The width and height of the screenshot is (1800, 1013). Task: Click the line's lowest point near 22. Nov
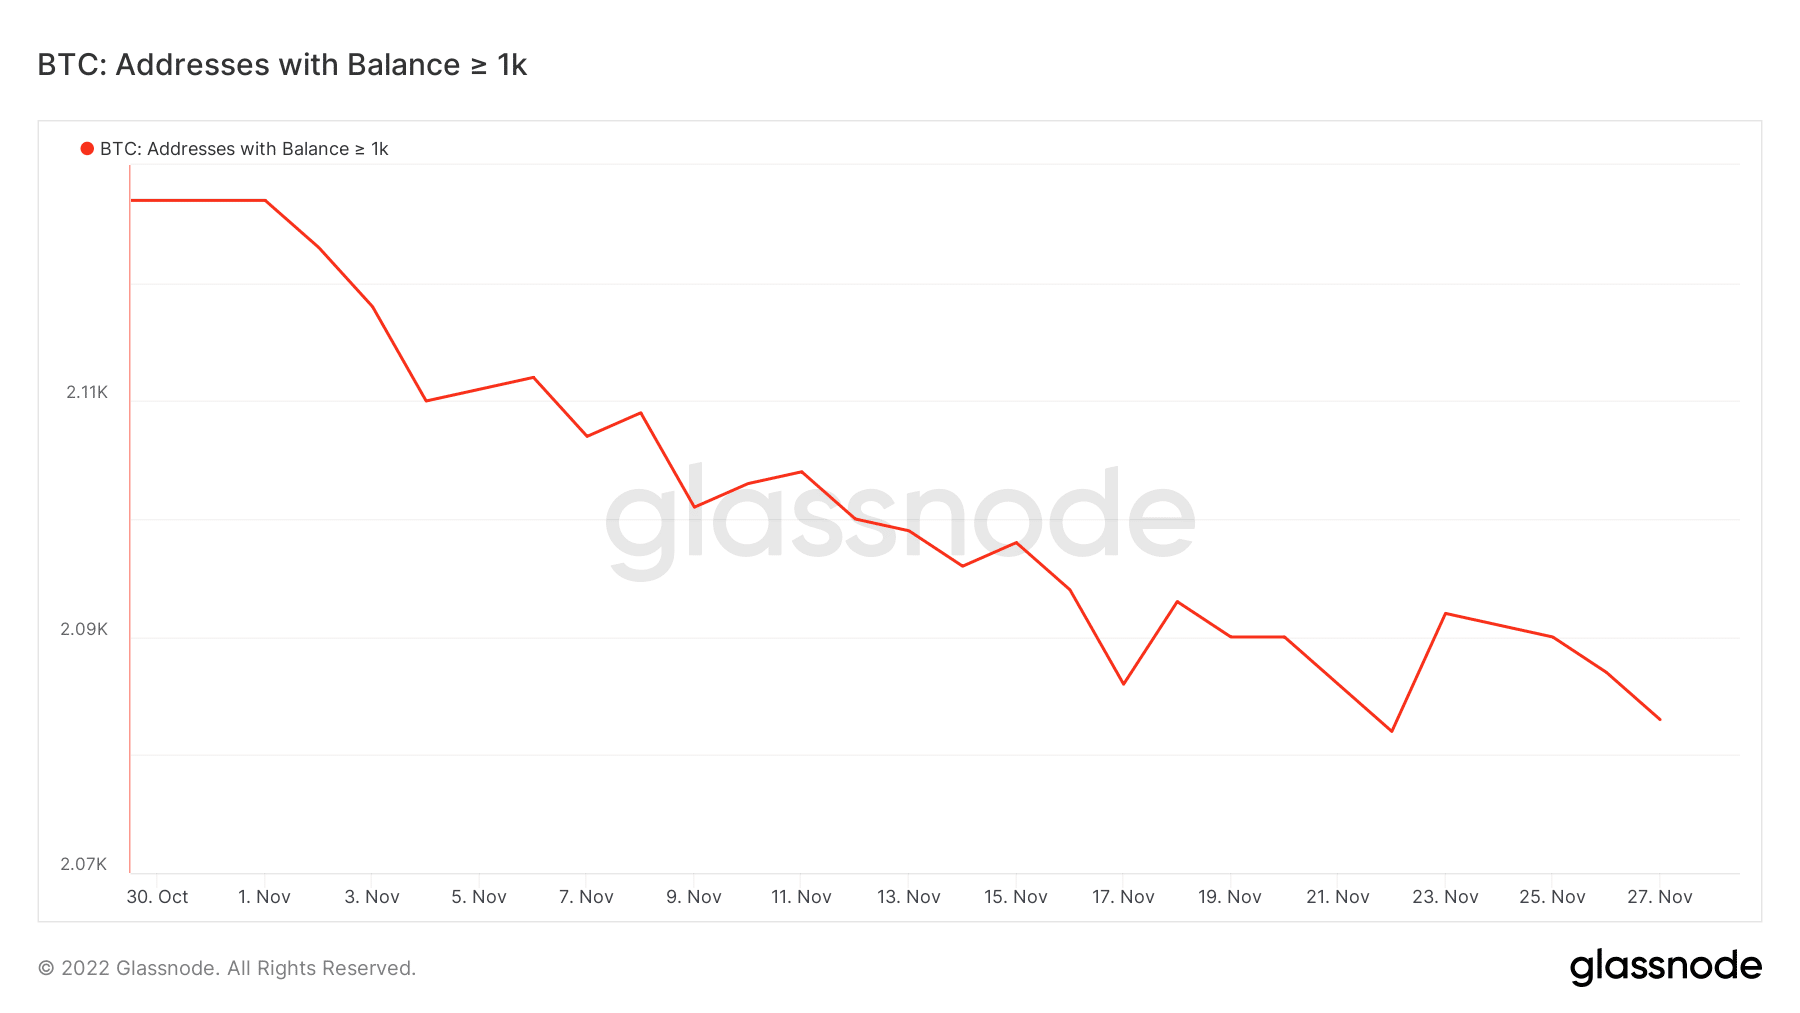1391,731
